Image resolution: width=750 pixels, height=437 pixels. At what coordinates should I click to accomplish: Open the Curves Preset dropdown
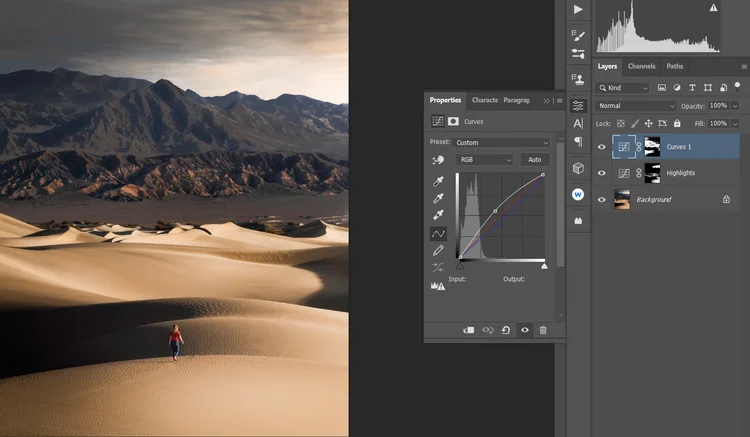(502, 143)
